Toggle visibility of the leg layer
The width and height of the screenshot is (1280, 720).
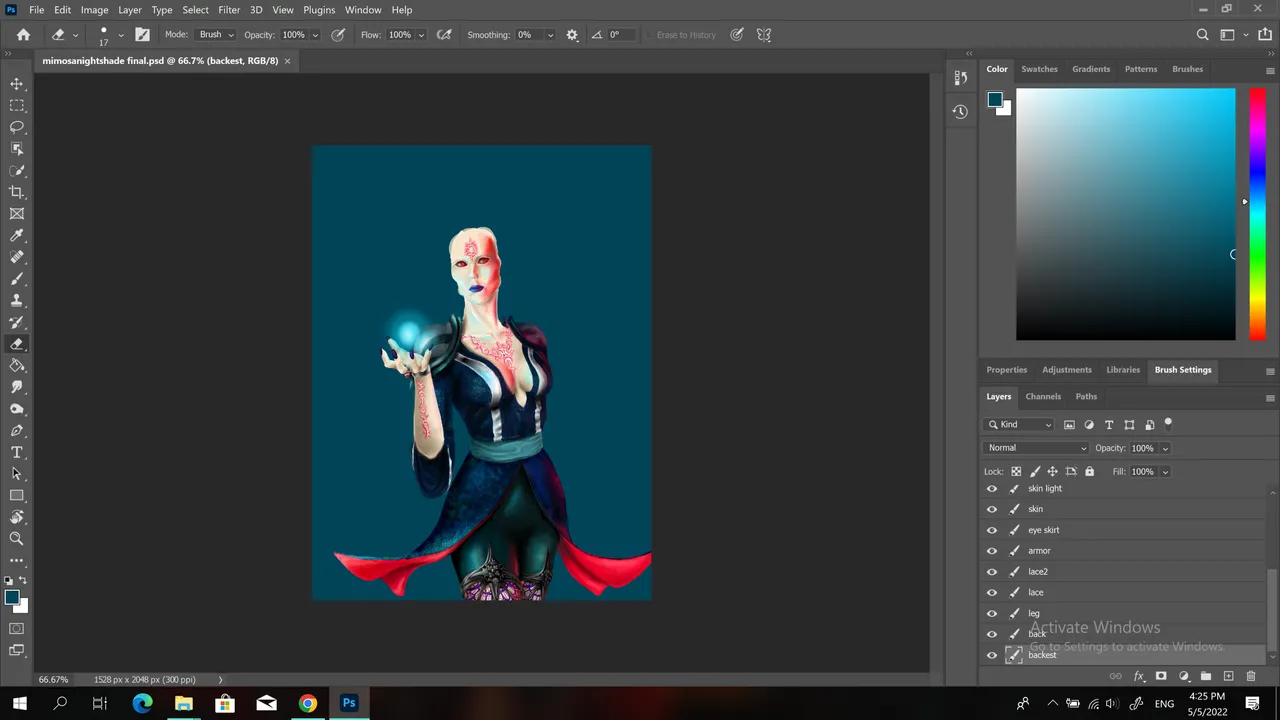tap(992, 613)
